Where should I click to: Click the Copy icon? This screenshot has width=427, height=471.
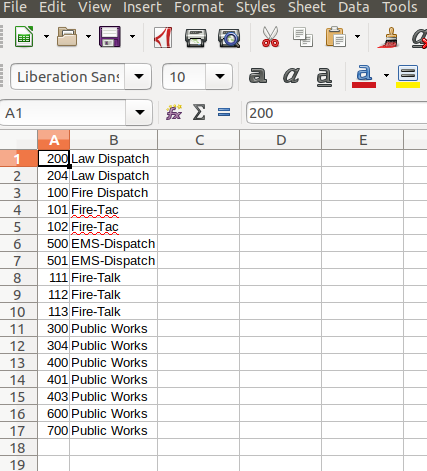pyautogui.click(x=303, y=37)
